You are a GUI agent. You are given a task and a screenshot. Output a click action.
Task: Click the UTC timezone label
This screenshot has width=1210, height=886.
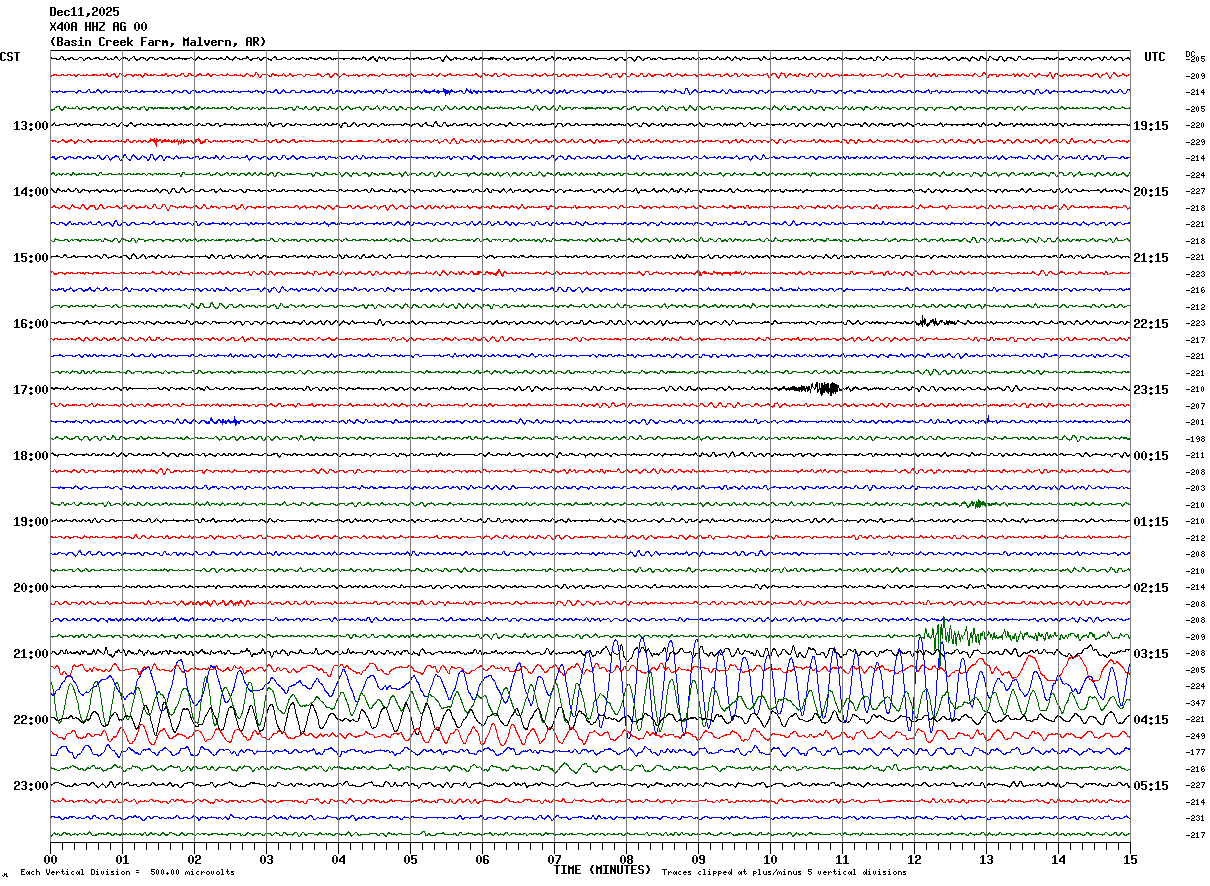click(x=1154, y=57)
